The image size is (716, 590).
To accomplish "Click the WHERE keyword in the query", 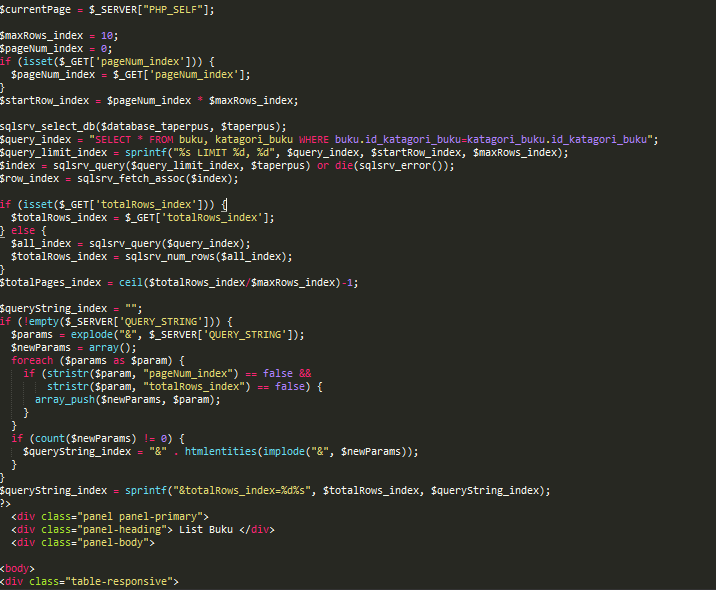I will point(314,139).
